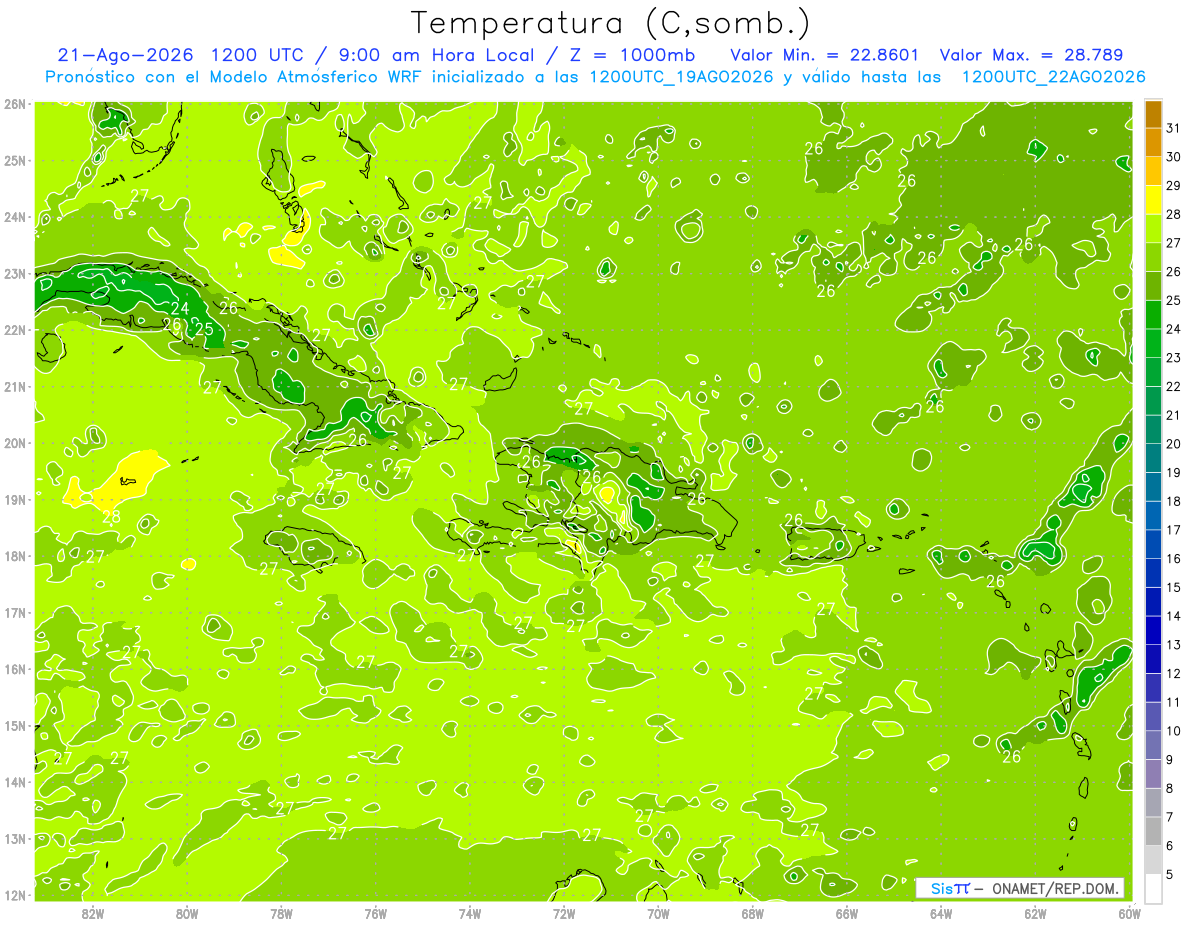Click the "66W" longitude axis label
The image size is (1200, 927).
click(847, 913)
